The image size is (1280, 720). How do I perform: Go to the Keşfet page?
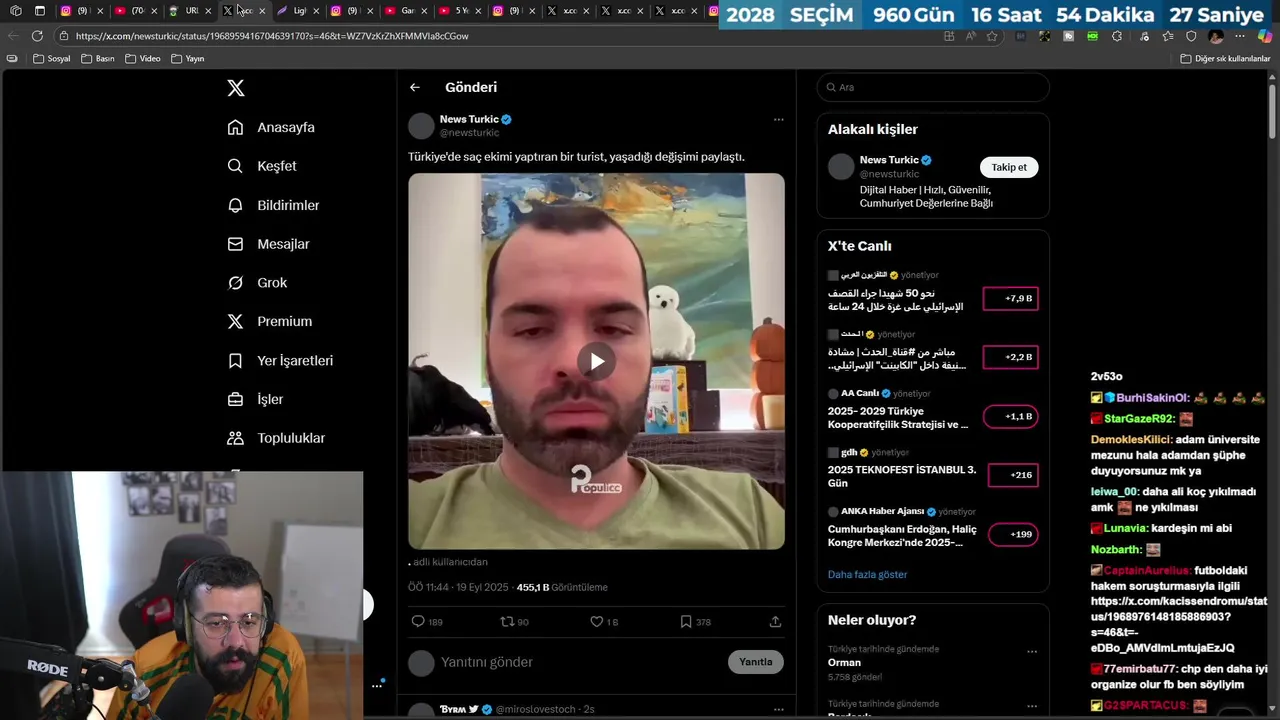pos(262,166)
